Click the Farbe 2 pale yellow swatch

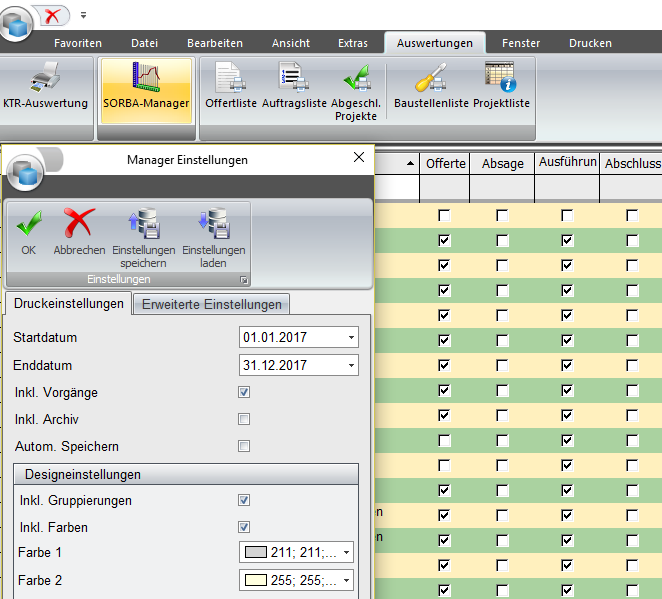click(256, 580)
